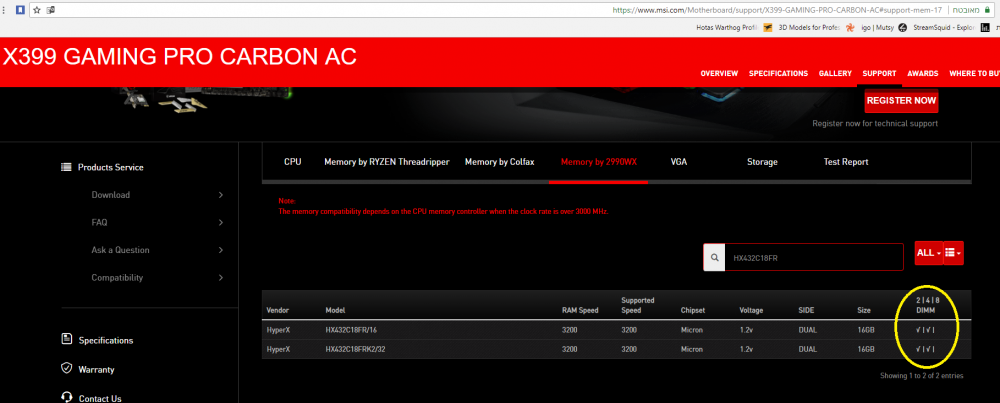1000x403 pixels.
Task: Sort by Size column header
Action: tap(864, 311)
